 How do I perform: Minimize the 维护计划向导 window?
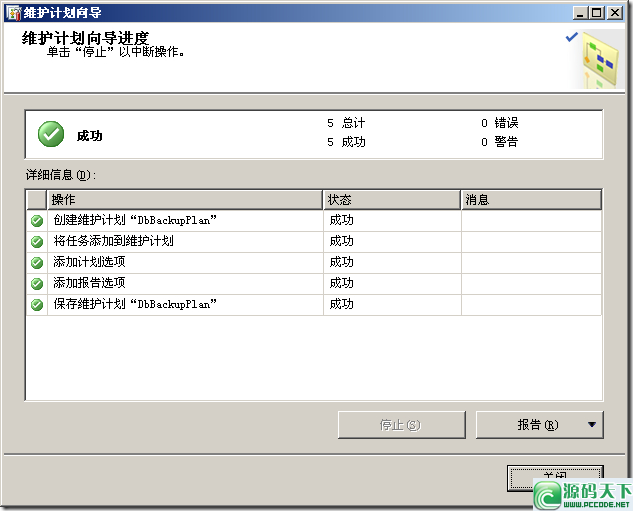coord(580,13)
